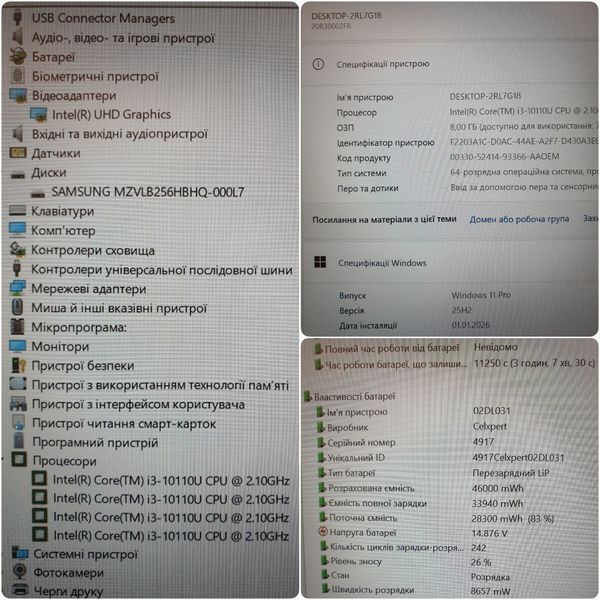This screenshot has height=600, width=600.
Task: Click the Тип батареї value Перезарядний LiP
Action: tap(510, 473)
